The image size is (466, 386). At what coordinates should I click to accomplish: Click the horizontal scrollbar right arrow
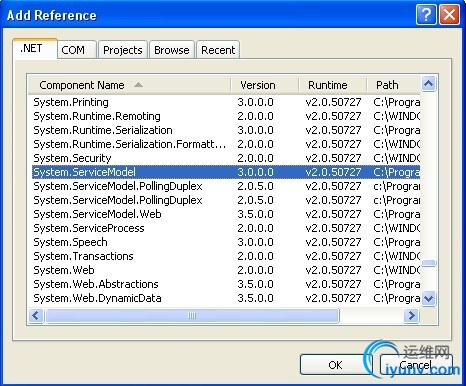click(x=412, y=315)
